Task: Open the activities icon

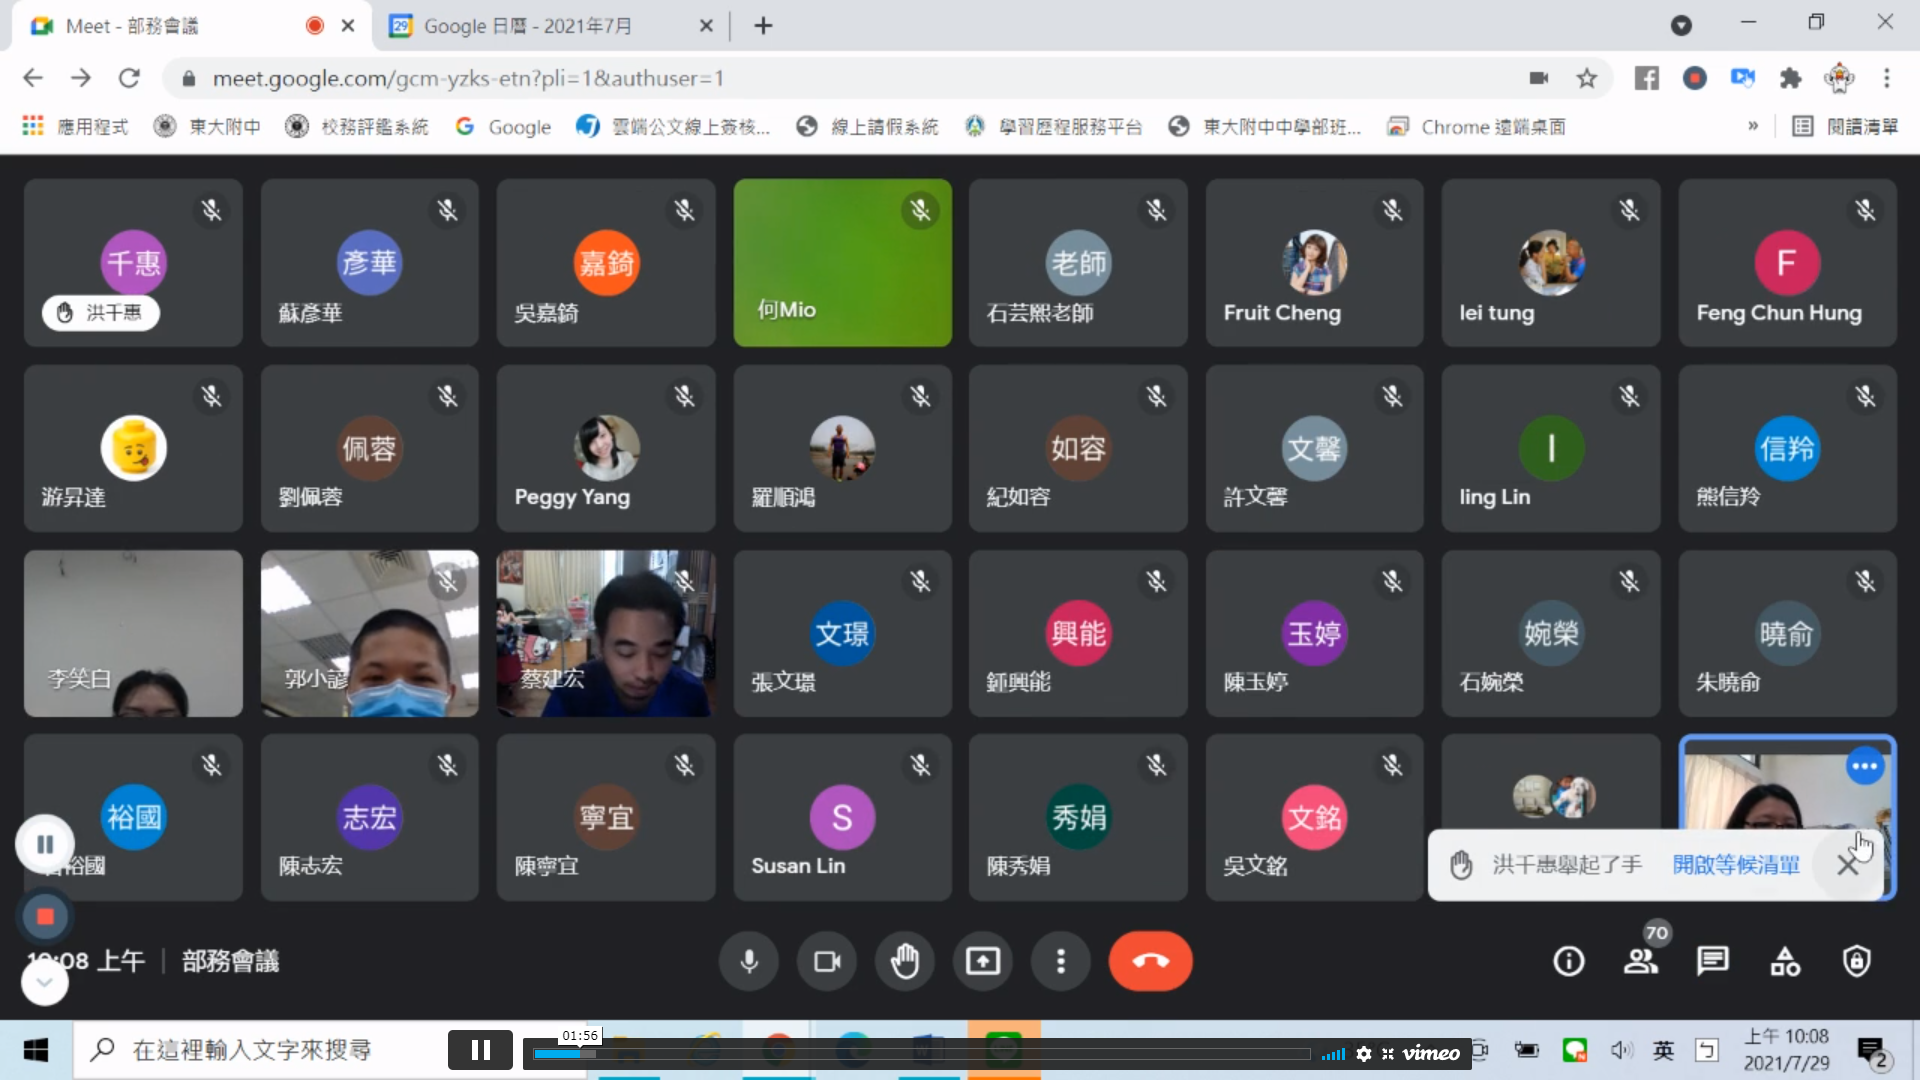Action: pos(1785,961)
